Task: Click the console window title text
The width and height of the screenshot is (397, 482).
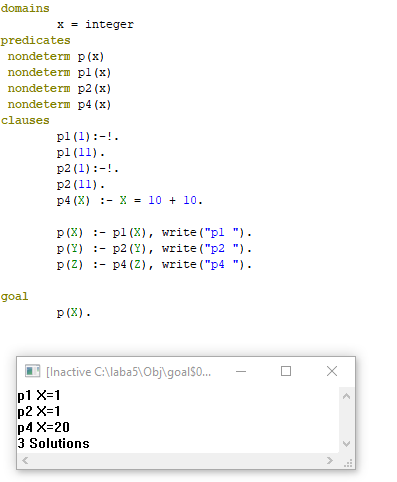Action: coord(128,372)
